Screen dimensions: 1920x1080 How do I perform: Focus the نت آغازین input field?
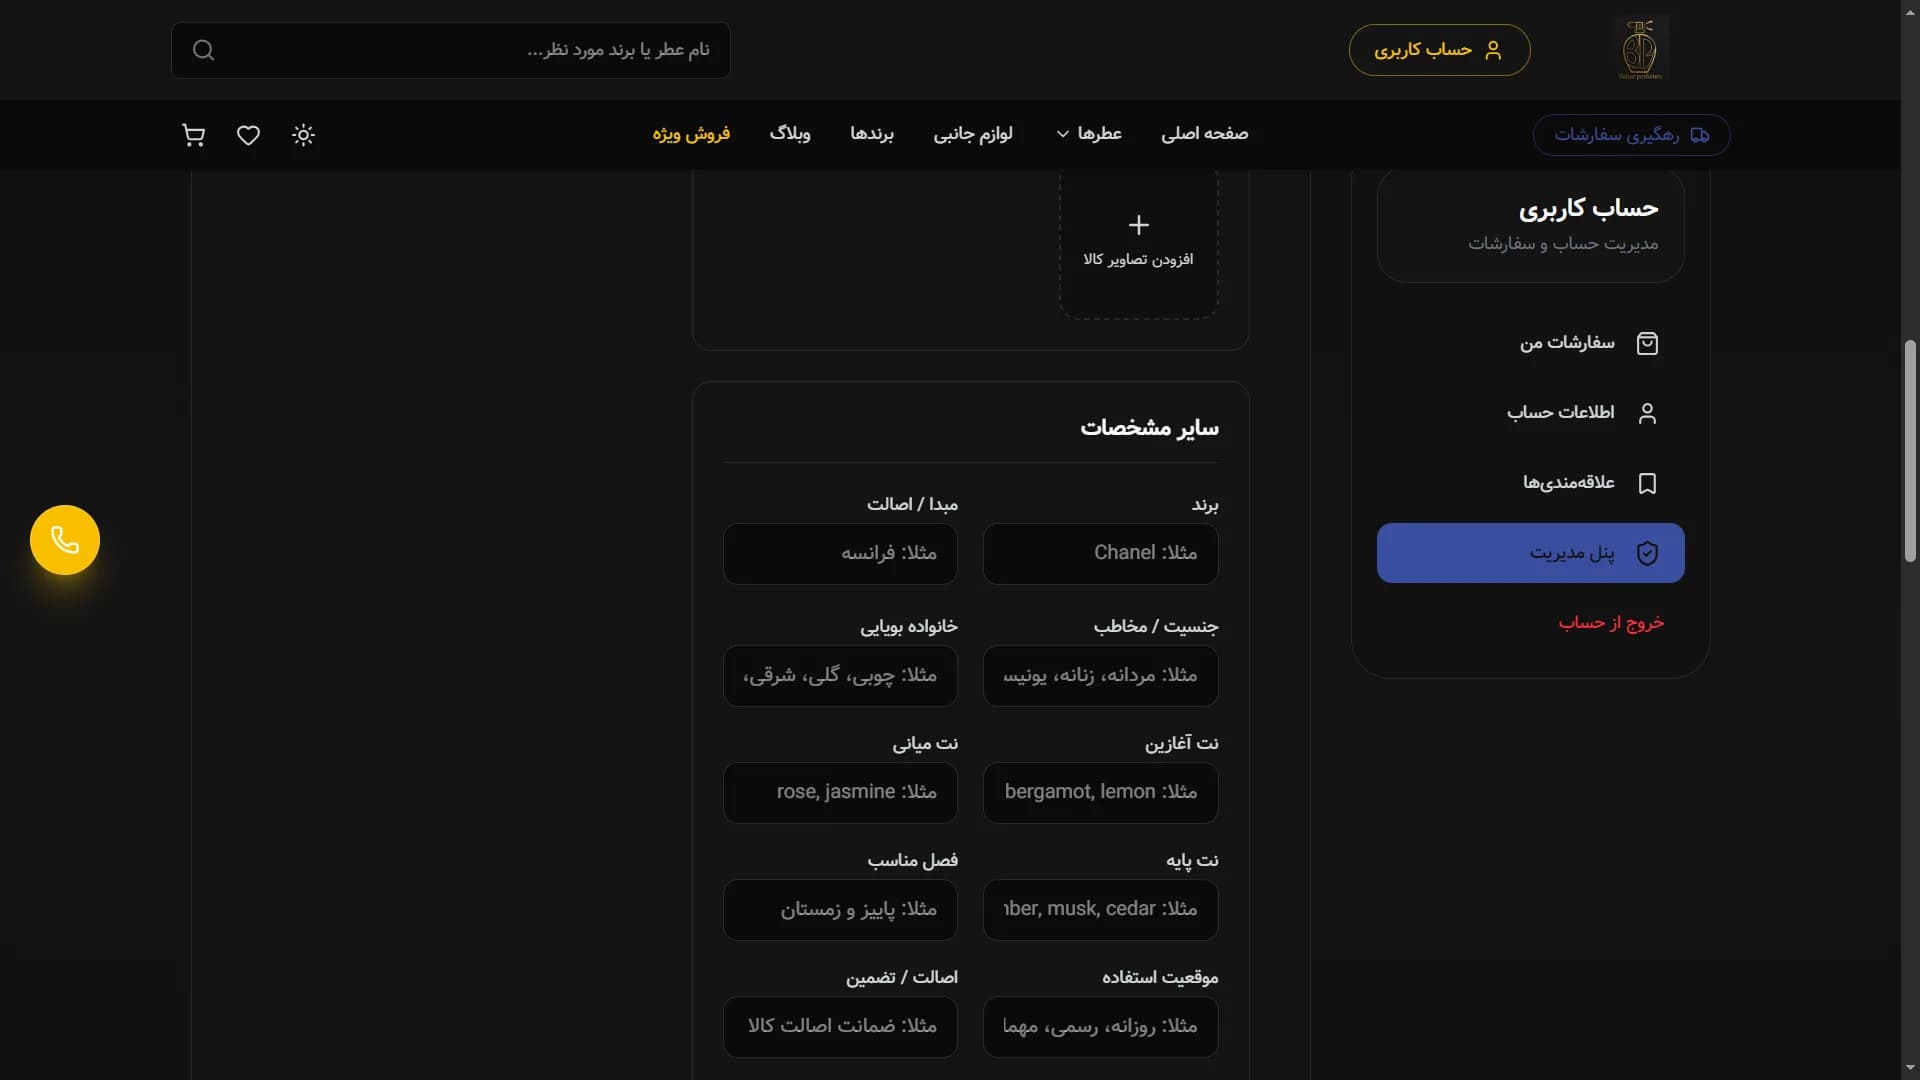click(x=1100, y=793)
